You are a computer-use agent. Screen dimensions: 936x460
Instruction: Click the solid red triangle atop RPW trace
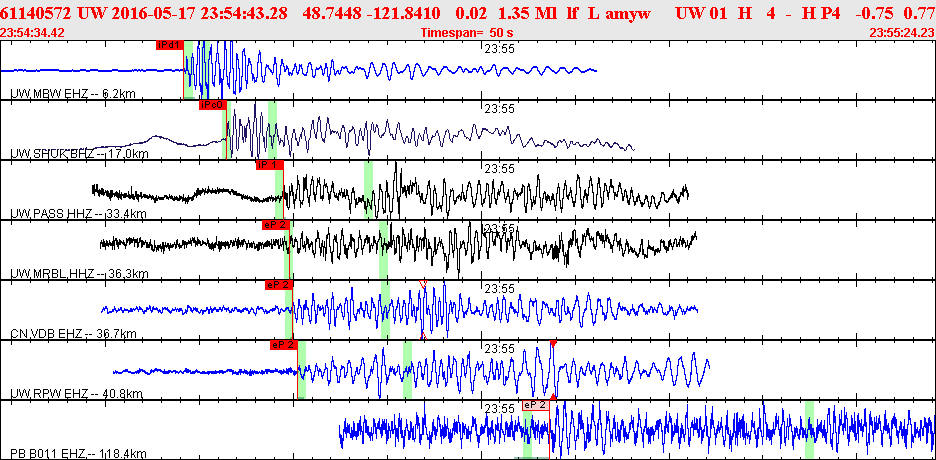click(553, 344)
